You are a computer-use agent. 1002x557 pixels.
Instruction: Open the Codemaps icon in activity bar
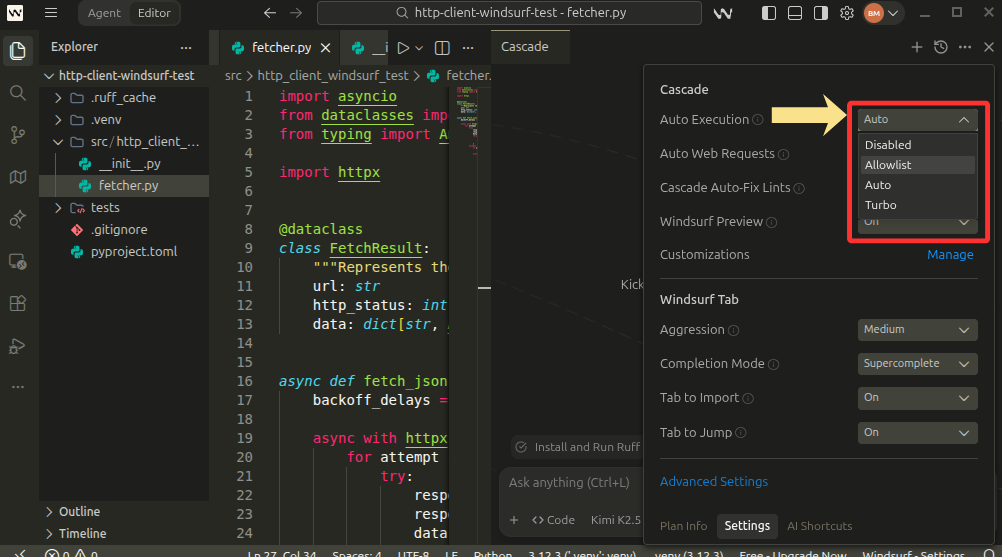coord(18,177)
